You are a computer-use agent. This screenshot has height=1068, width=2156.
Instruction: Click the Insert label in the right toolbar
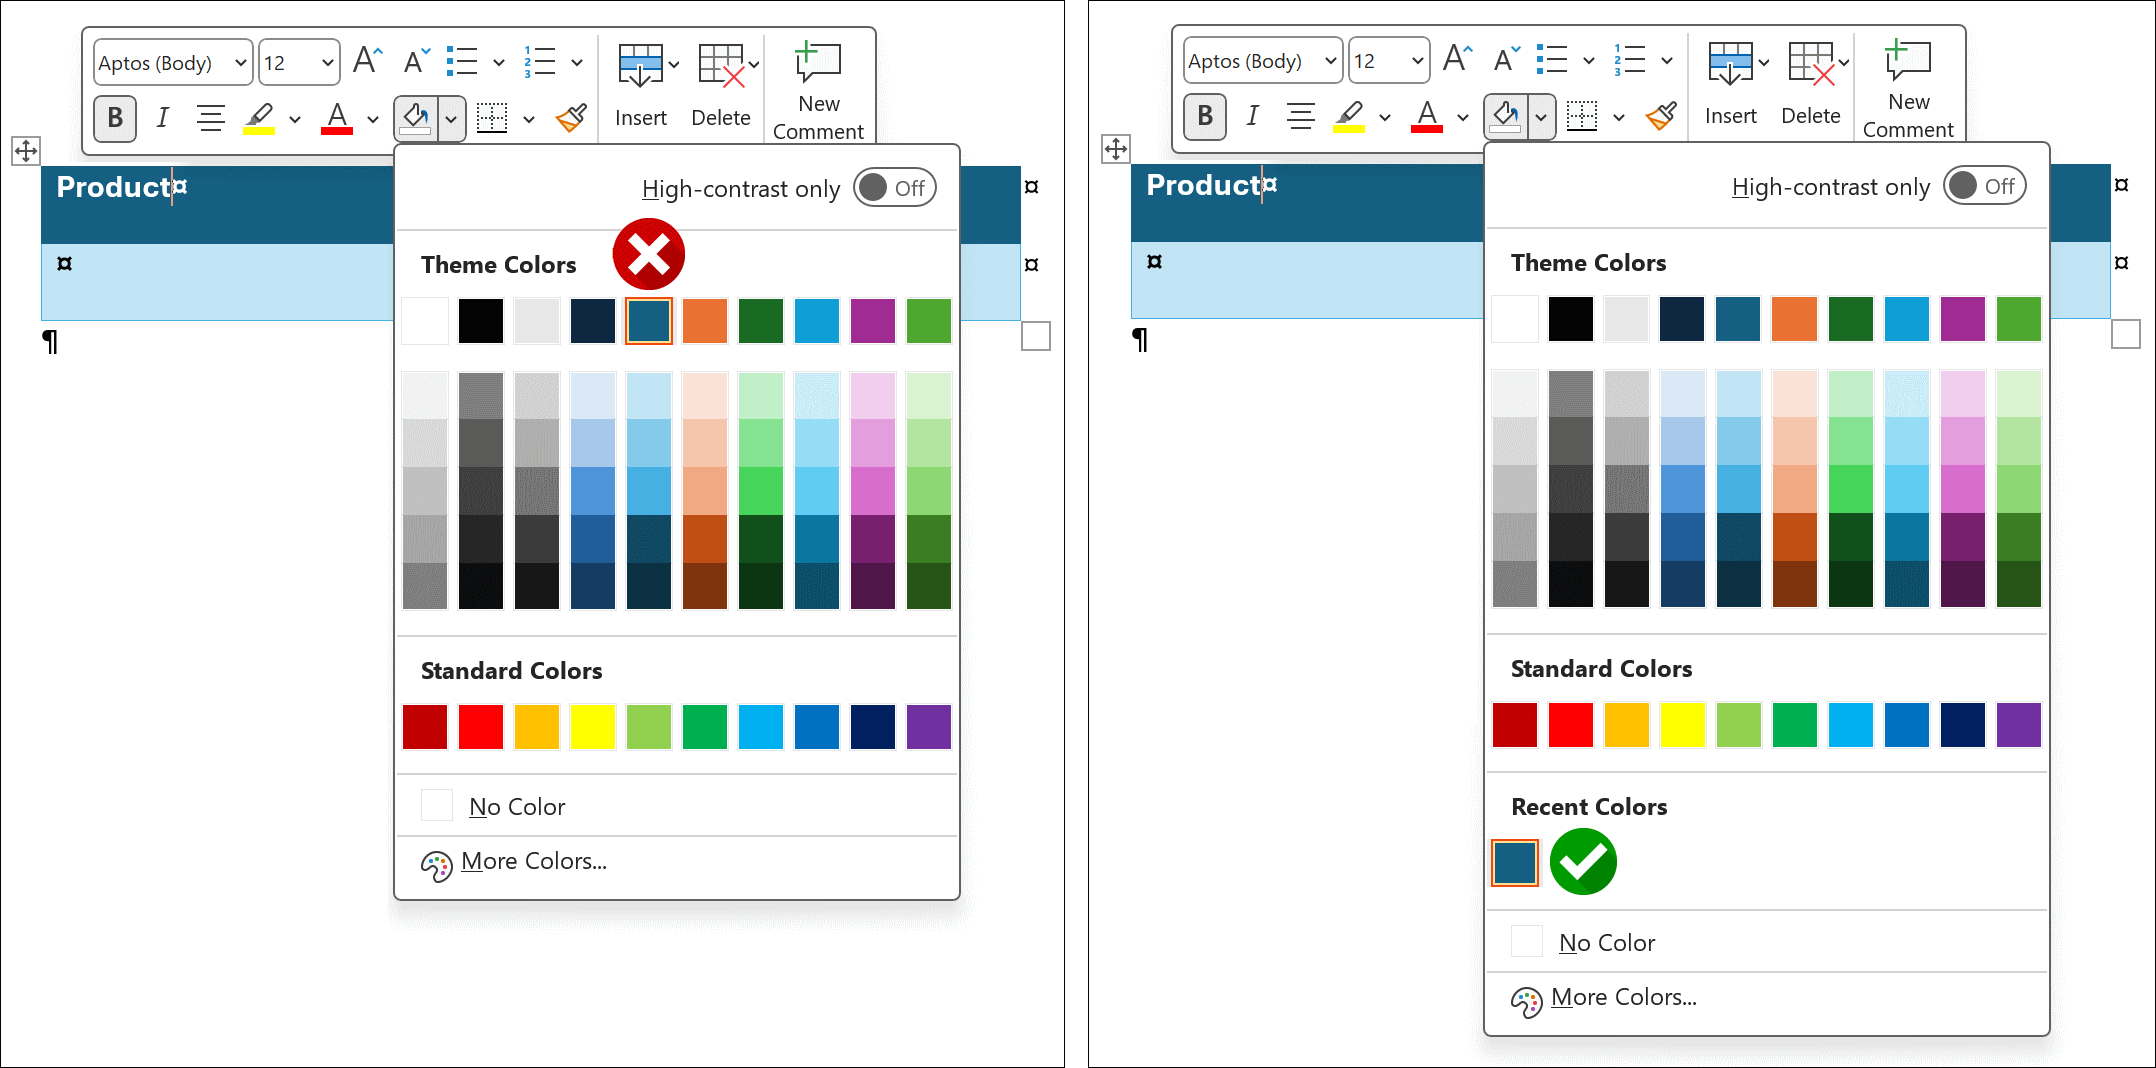coord(1731,116)
